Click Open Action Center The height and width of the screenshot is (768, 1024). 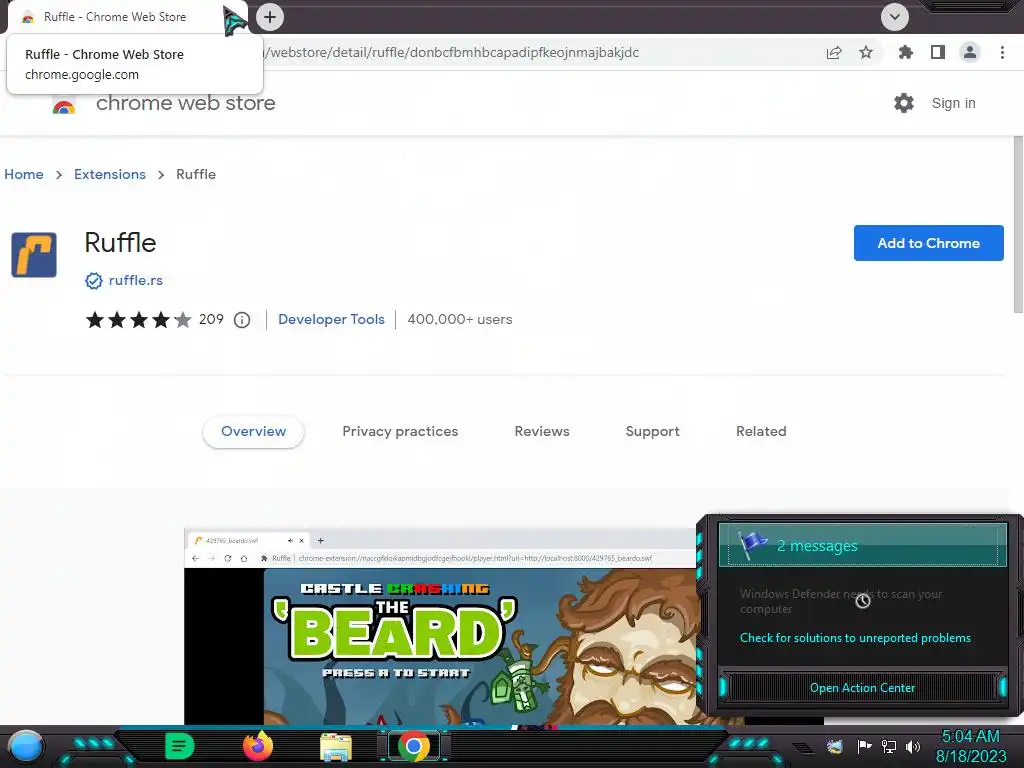click(x=862, y=688)
